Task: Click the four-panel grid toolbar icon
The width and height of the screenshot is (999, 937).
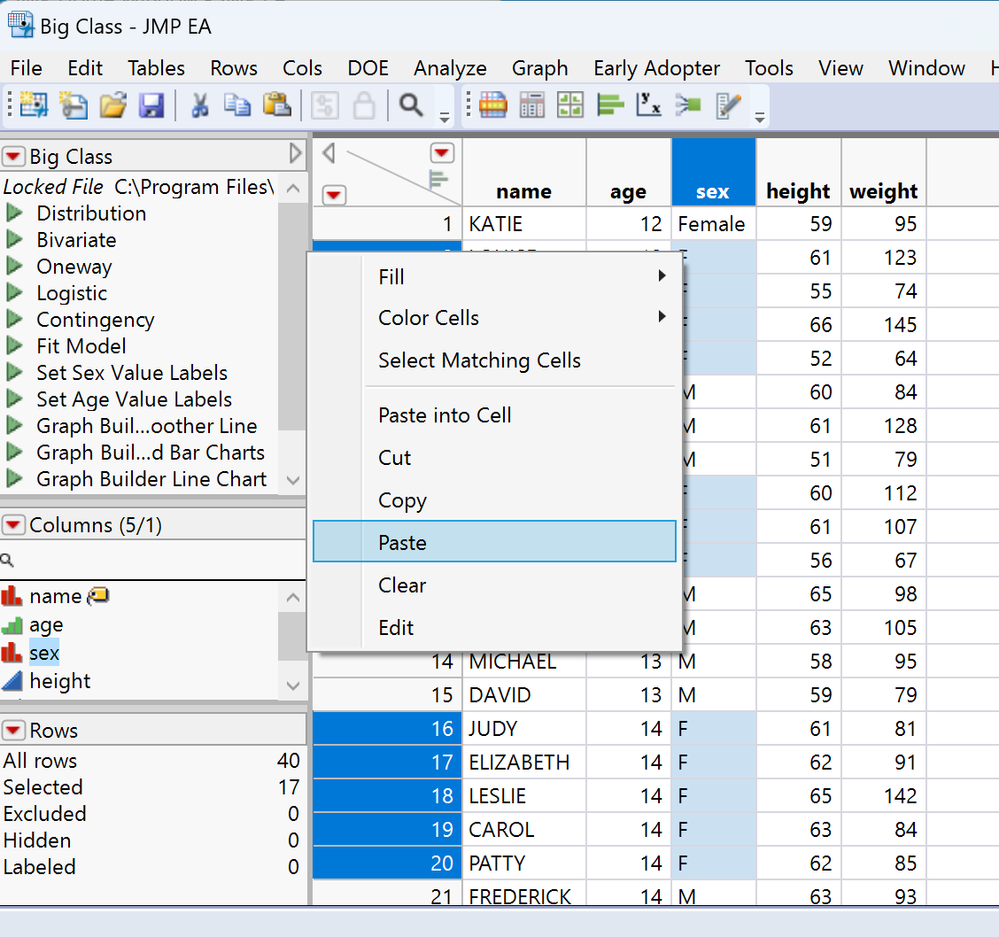Action: (x=570, y=105)
